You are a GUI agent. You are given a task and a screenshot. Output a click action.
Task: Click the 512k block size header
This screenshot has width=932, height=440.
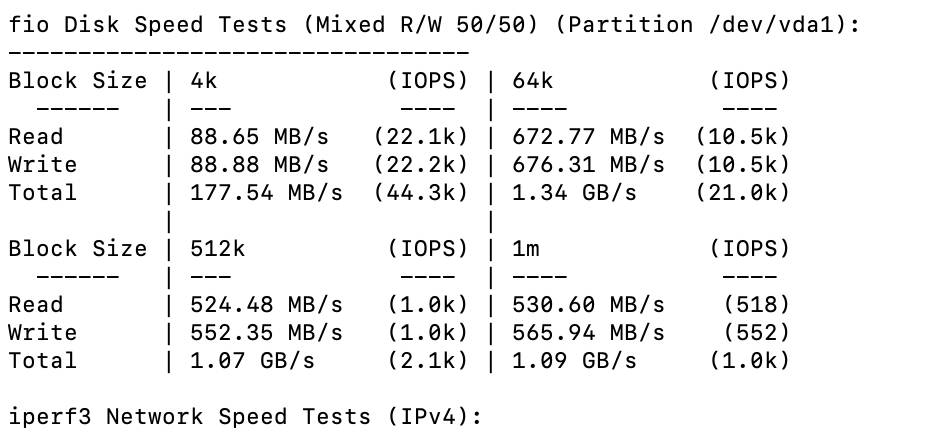click(218, 249)
